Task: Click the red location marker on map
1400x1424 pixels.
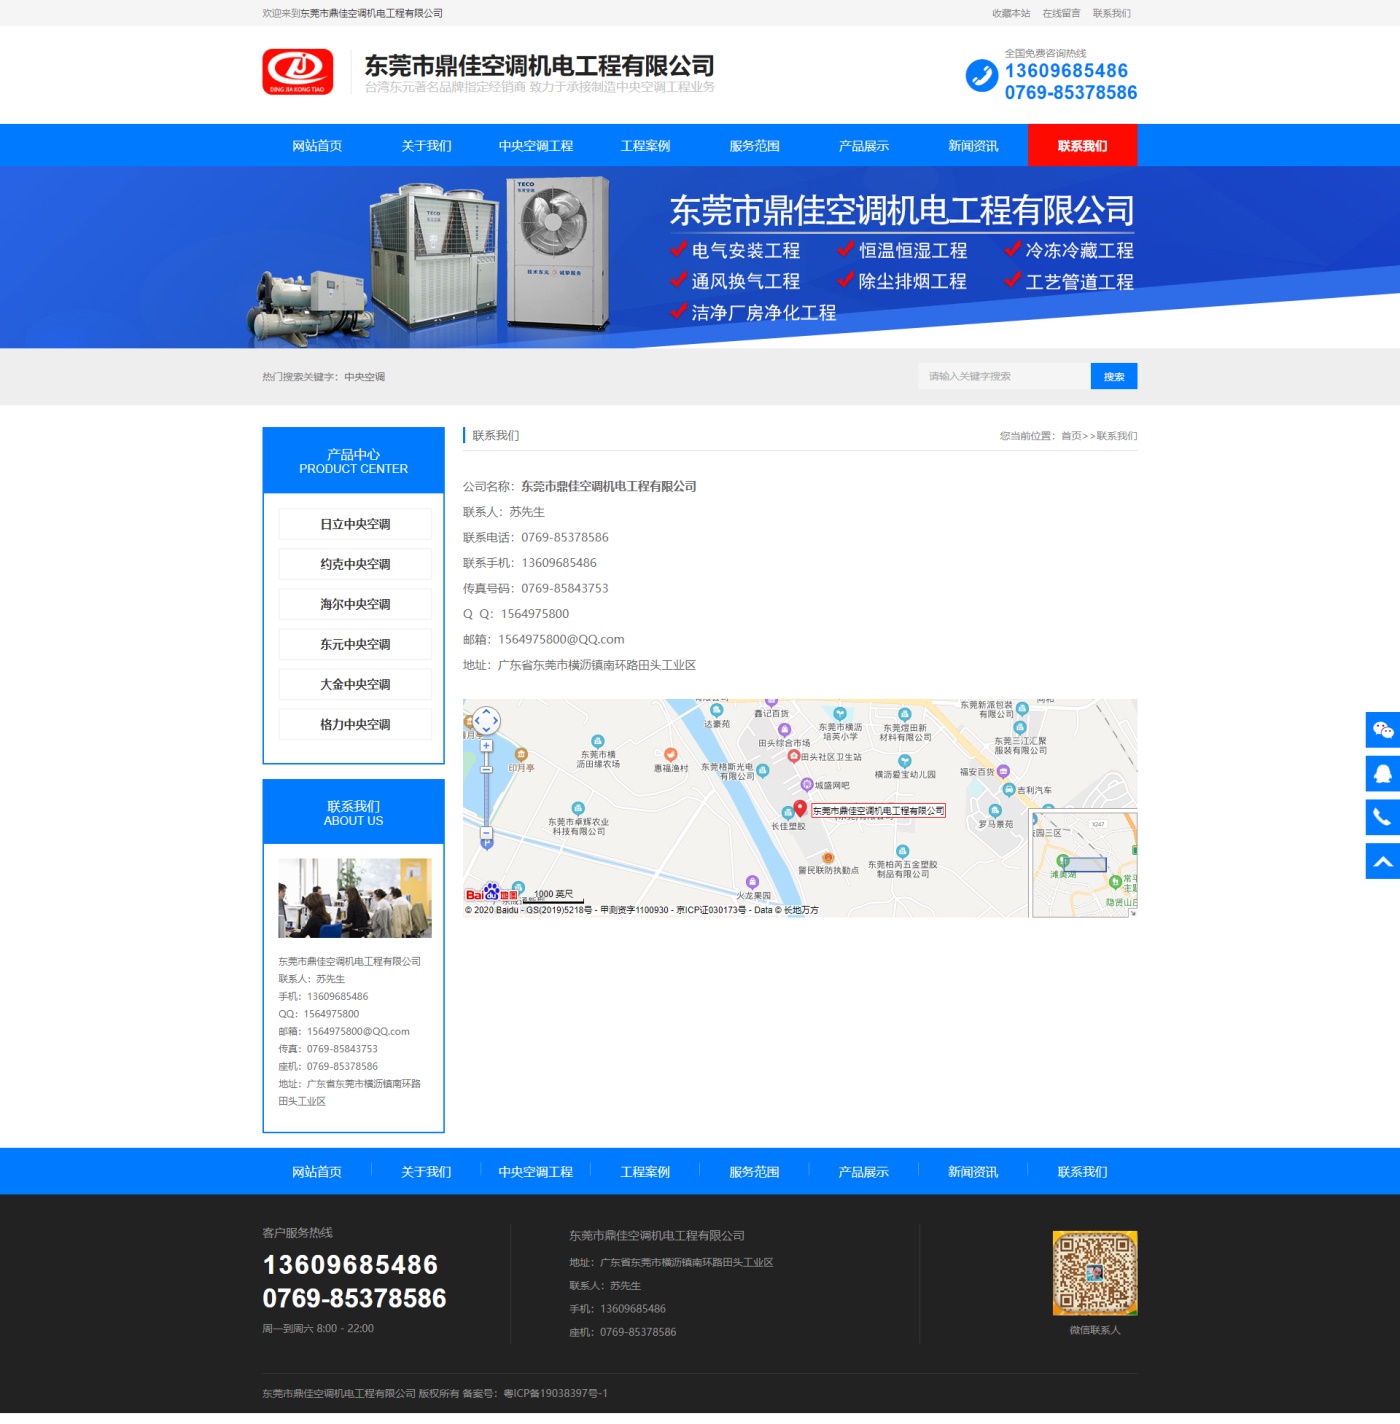Action: click(800, 808)
